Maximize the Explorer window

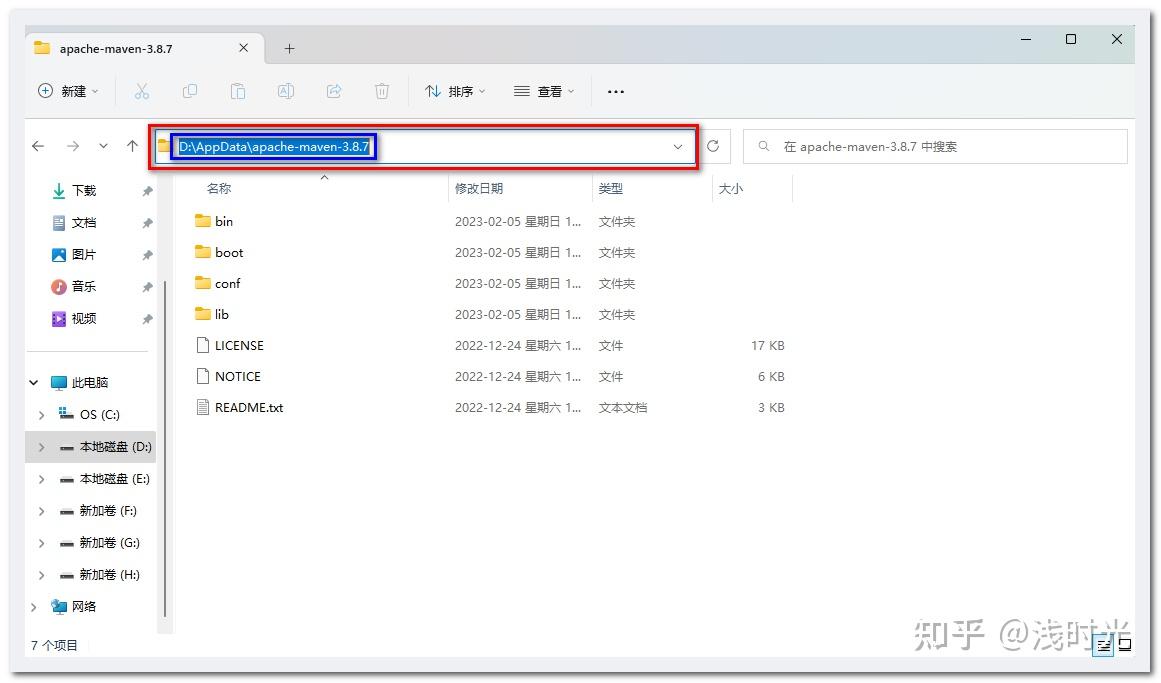click(x=1071, y=39)
